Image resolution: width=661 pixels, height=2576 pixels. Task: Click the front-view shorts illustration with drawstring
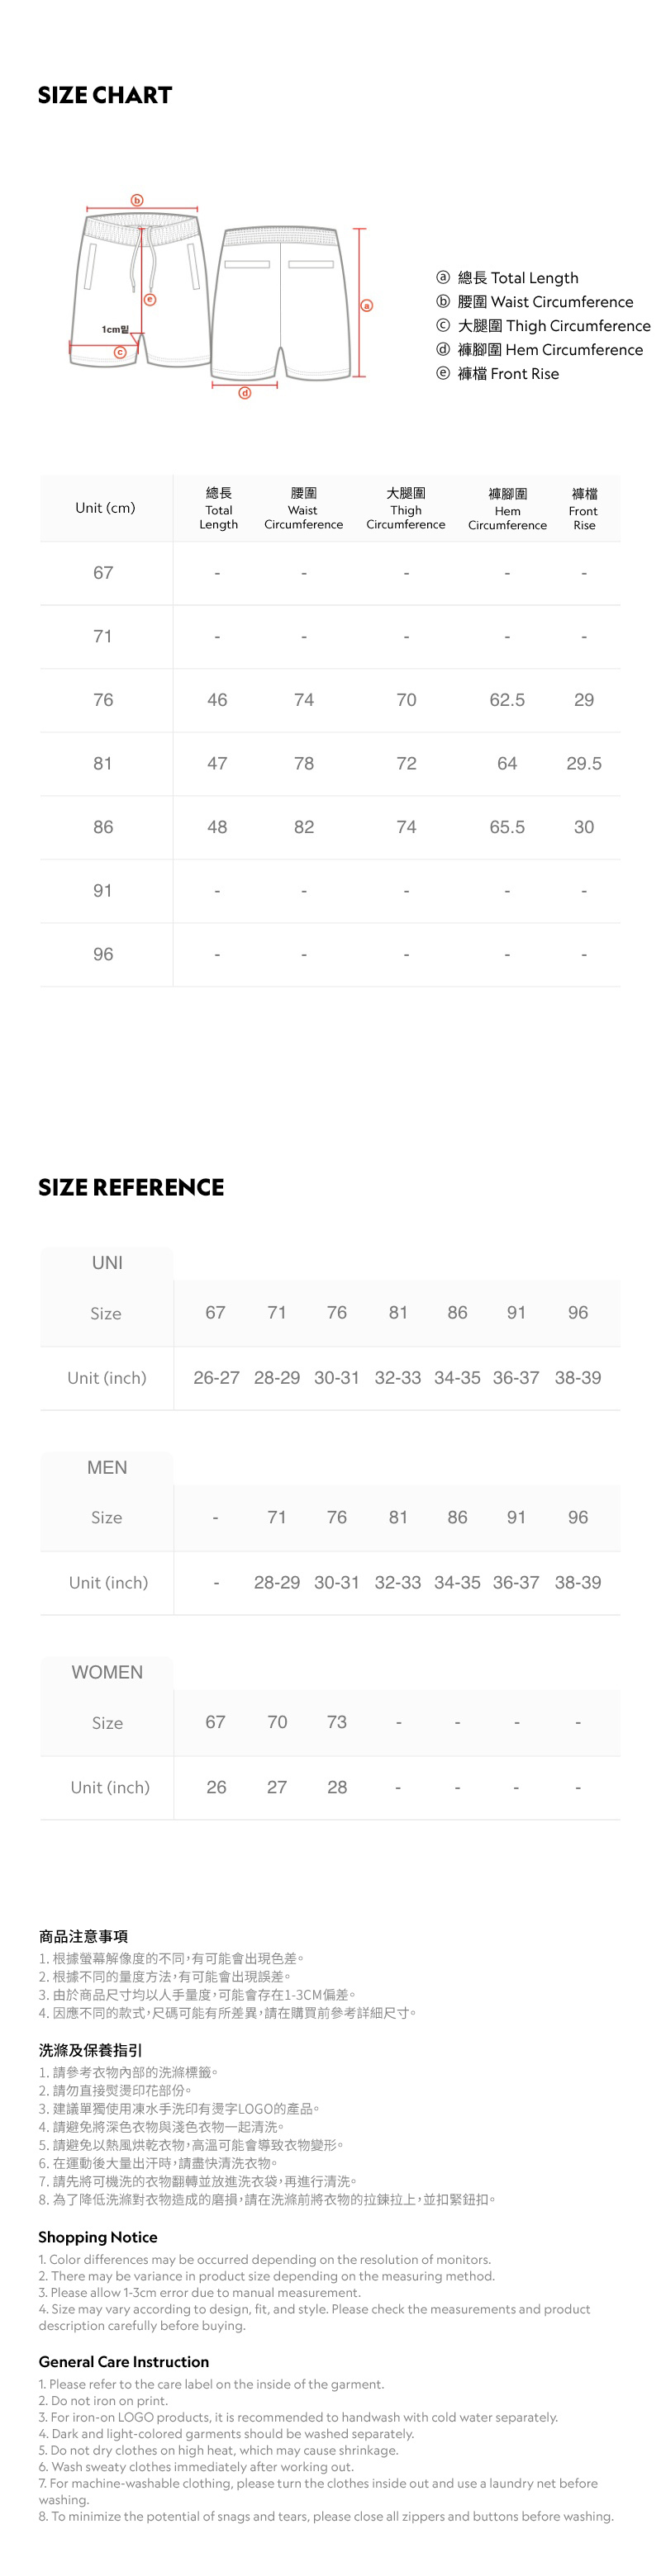tap(140, 290)
